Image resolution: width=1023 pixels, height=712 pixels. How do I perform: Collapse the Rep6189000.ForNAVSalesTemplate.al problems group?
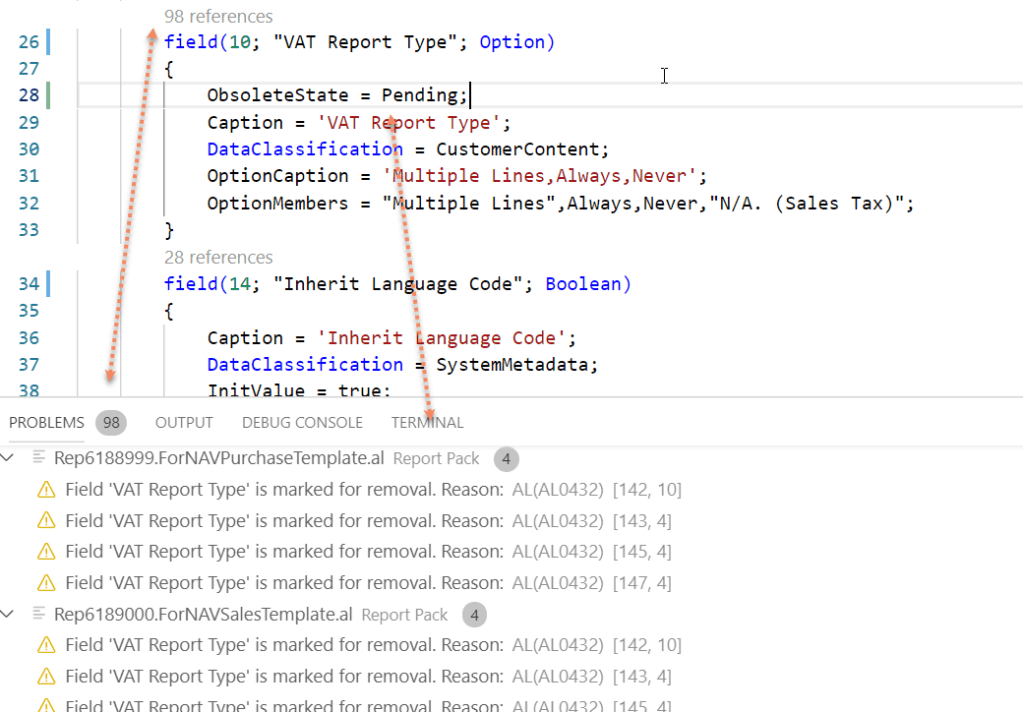[x=9, y=614]
